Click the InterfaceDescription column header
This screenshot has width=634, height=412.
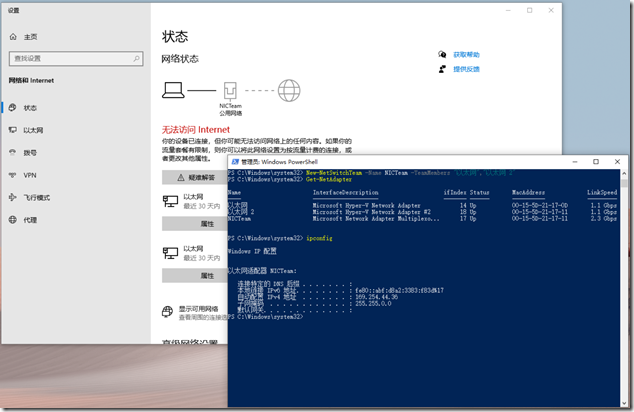[x=346, y=192]
